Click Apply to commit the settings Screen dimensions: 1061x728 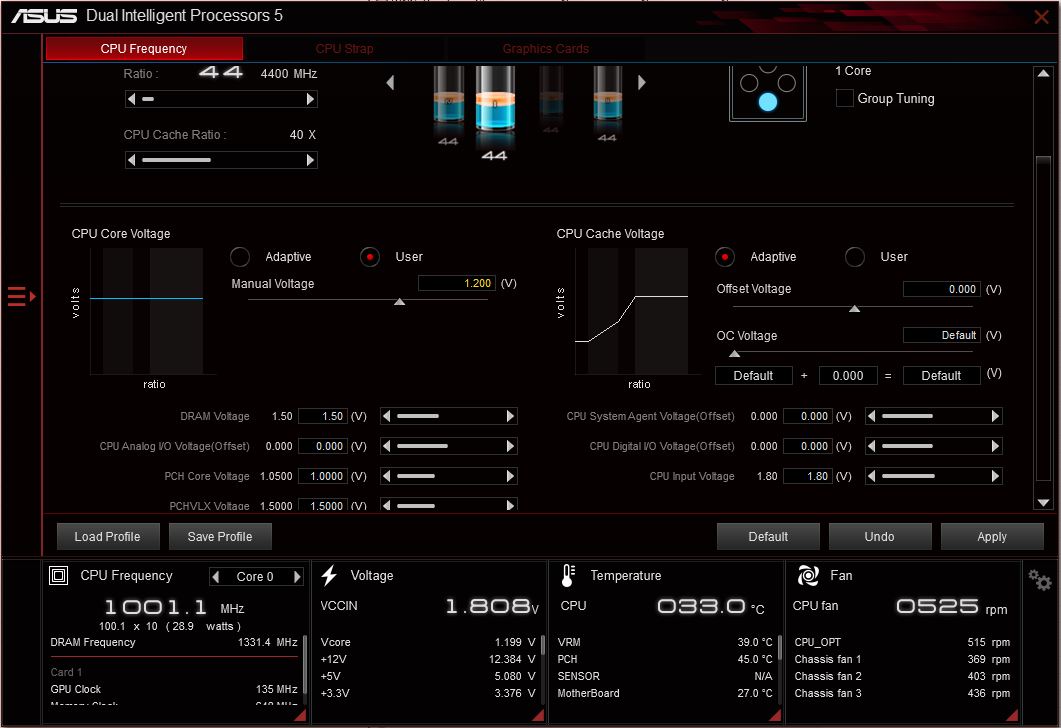992,537
